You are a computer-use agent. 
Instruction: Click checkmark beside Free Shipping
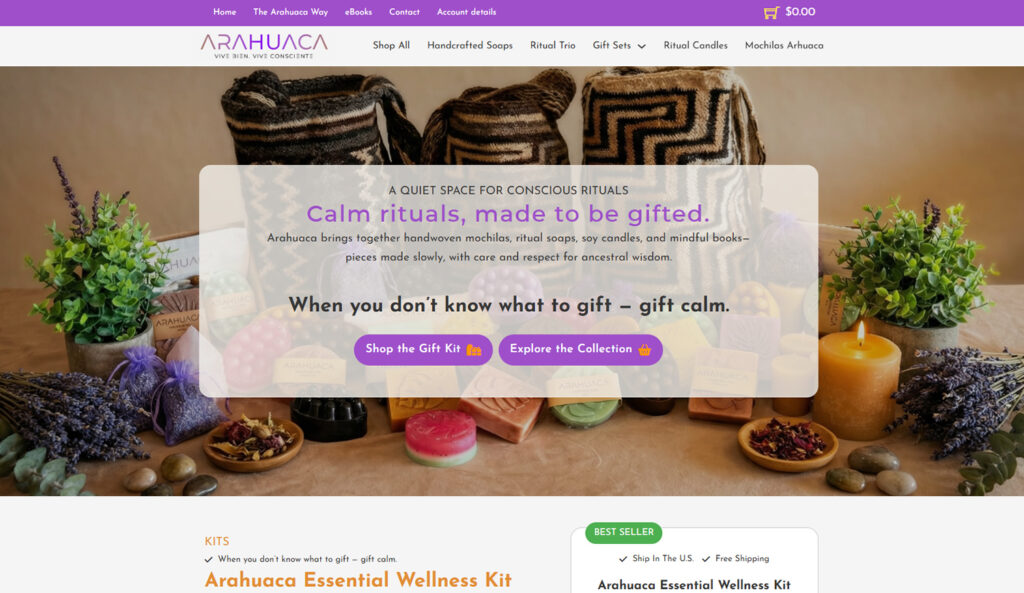click(706, 559)
